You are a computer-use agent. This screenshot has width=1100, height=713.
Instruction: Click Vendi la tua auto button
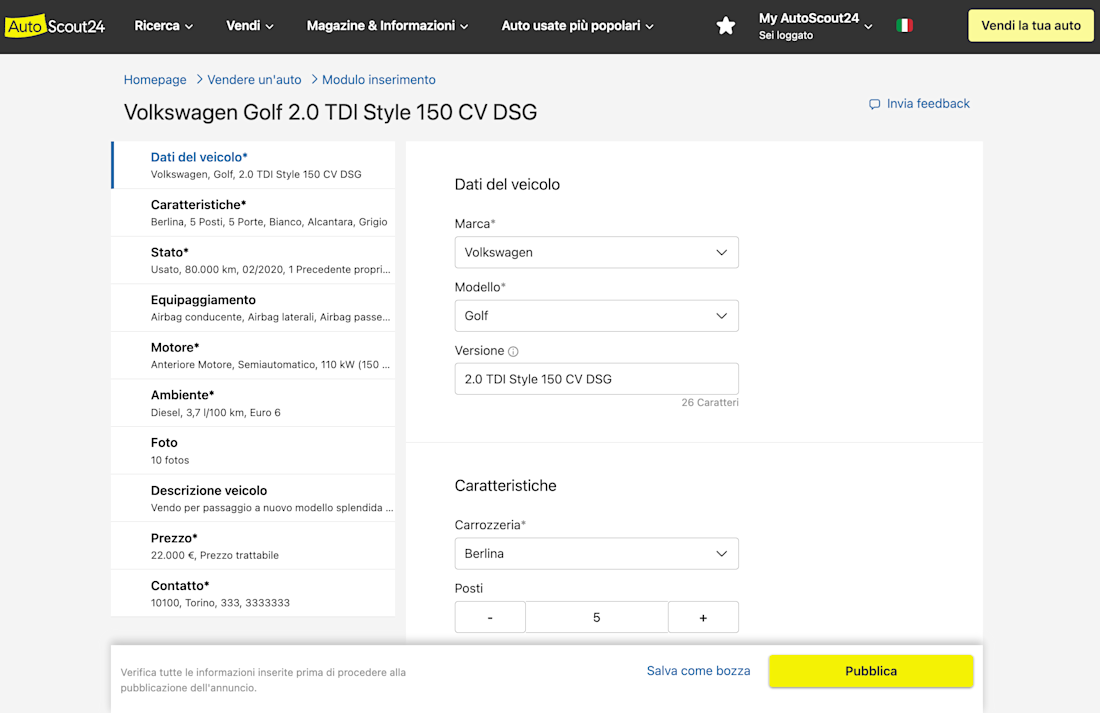[1030, 26]
